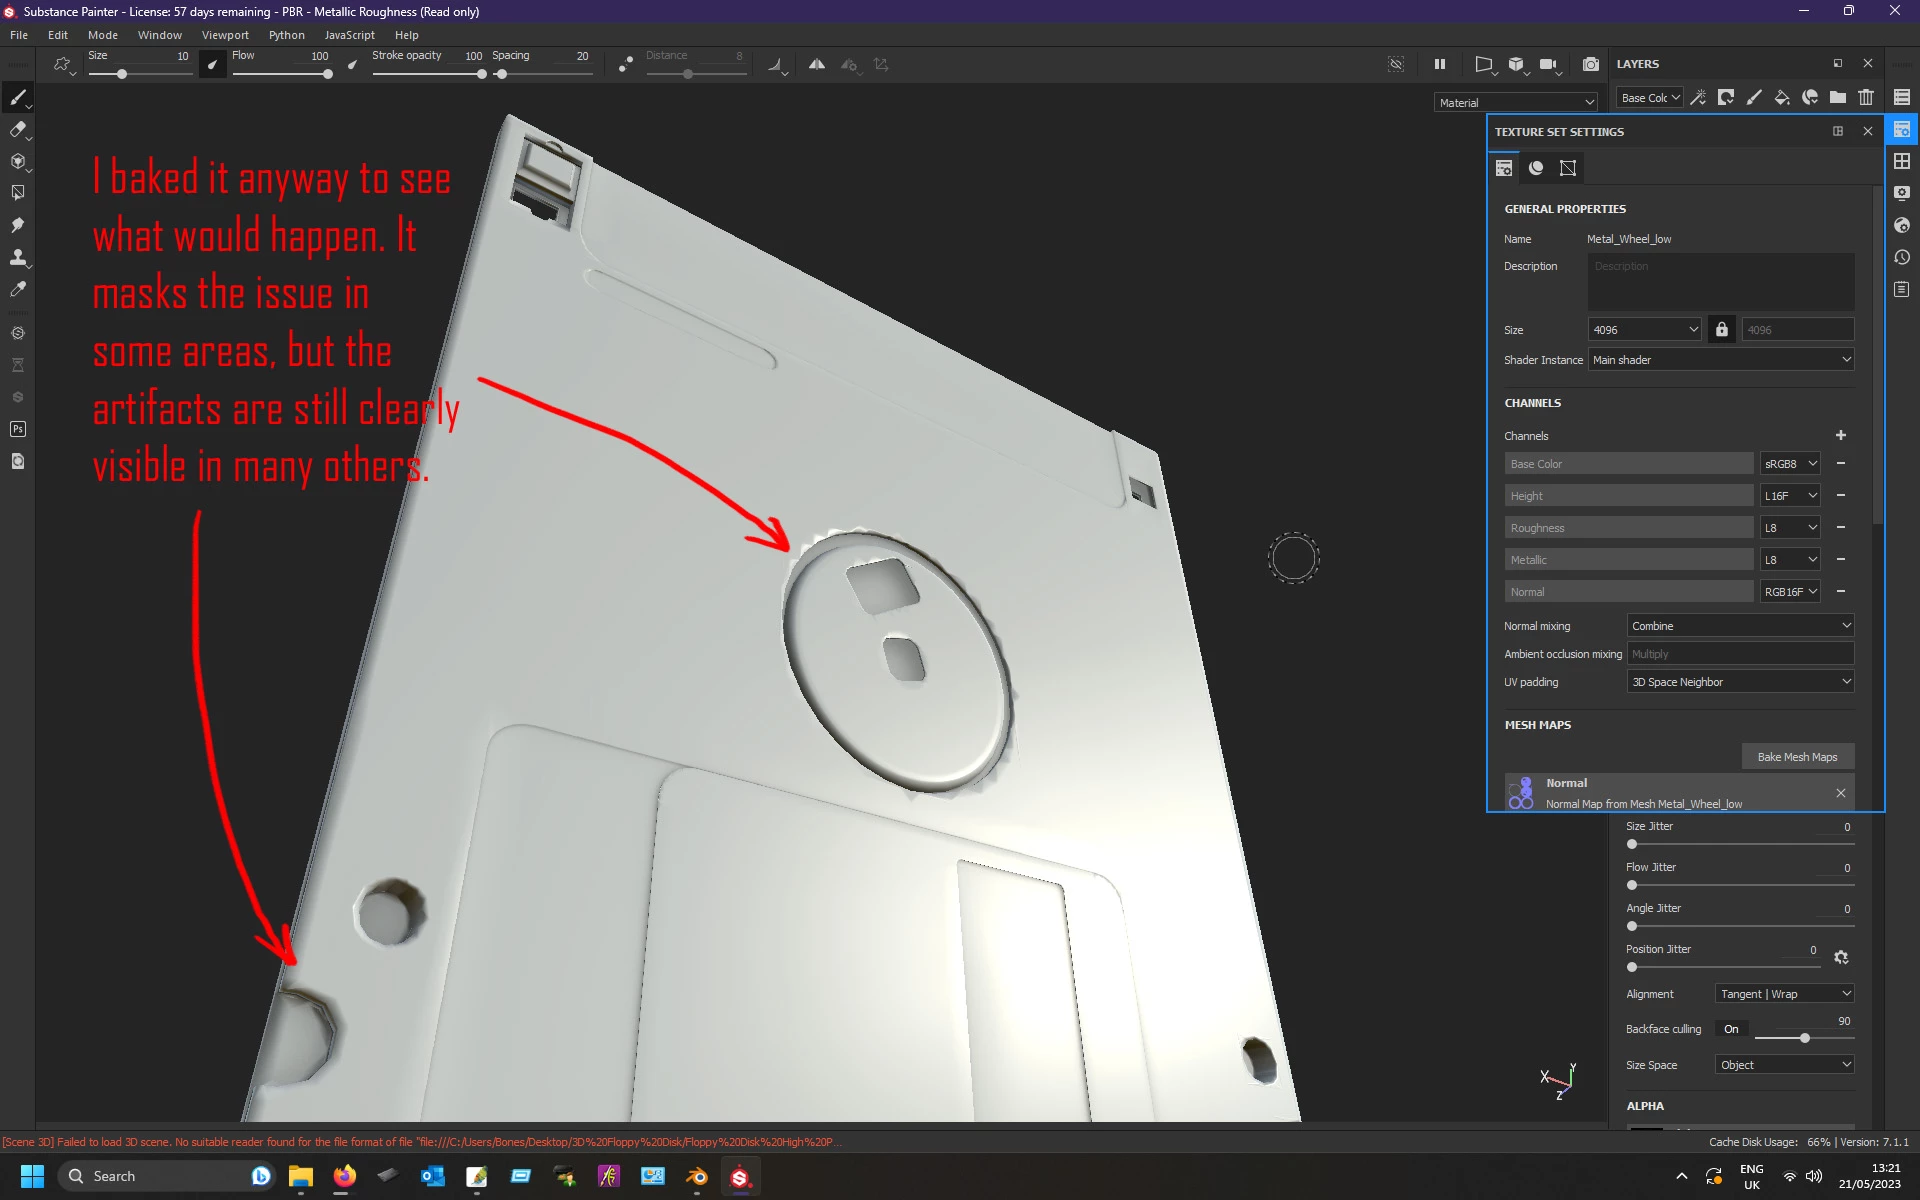Open the Viewport menu

(x=225, y=35)
